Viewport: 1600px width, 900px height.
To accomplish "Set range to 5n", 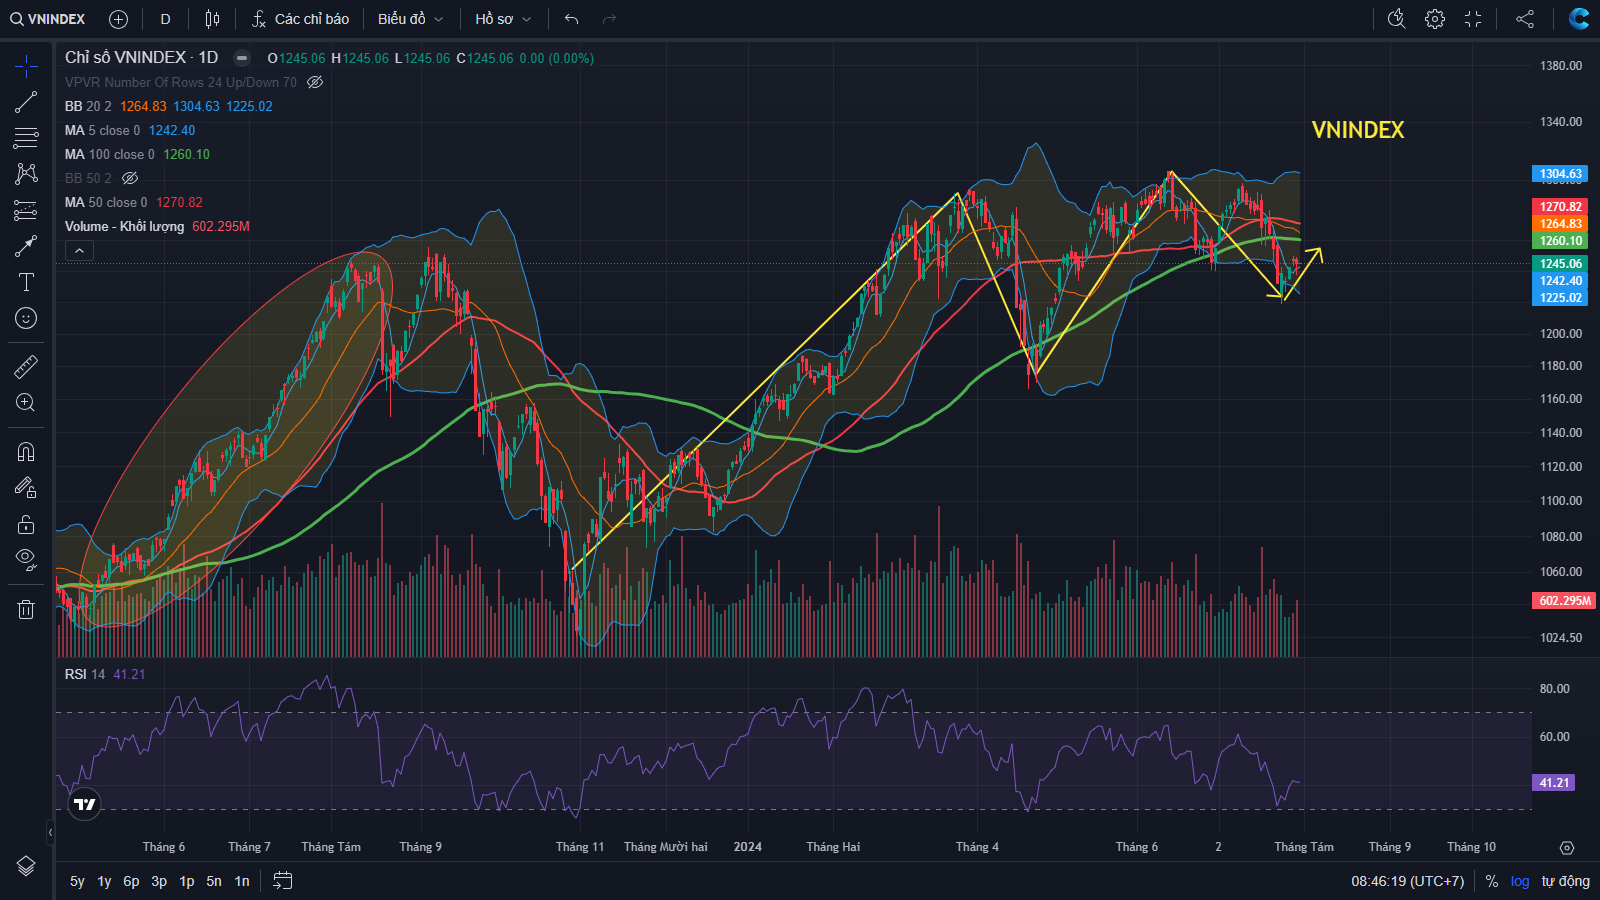I will (x=214, y=881).
